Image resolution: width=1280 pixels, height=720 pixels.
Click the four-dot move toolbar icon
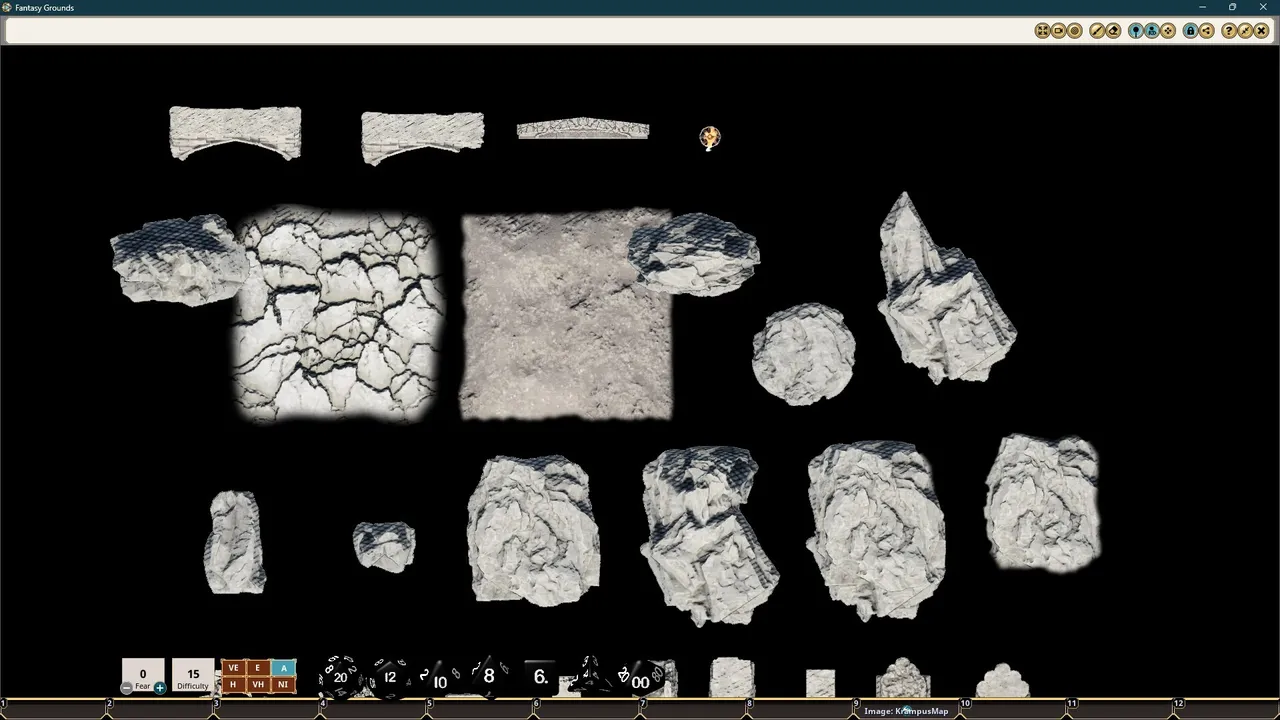tap(1169, 31)
